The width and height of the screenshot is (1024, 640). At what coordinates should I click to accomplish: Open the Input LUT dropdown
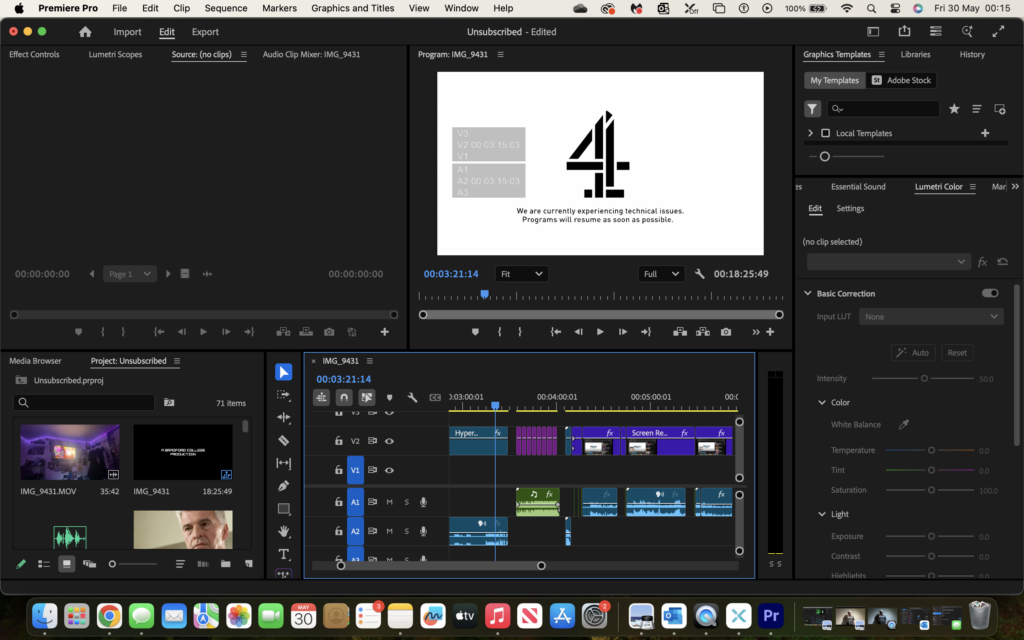point(931,317)
